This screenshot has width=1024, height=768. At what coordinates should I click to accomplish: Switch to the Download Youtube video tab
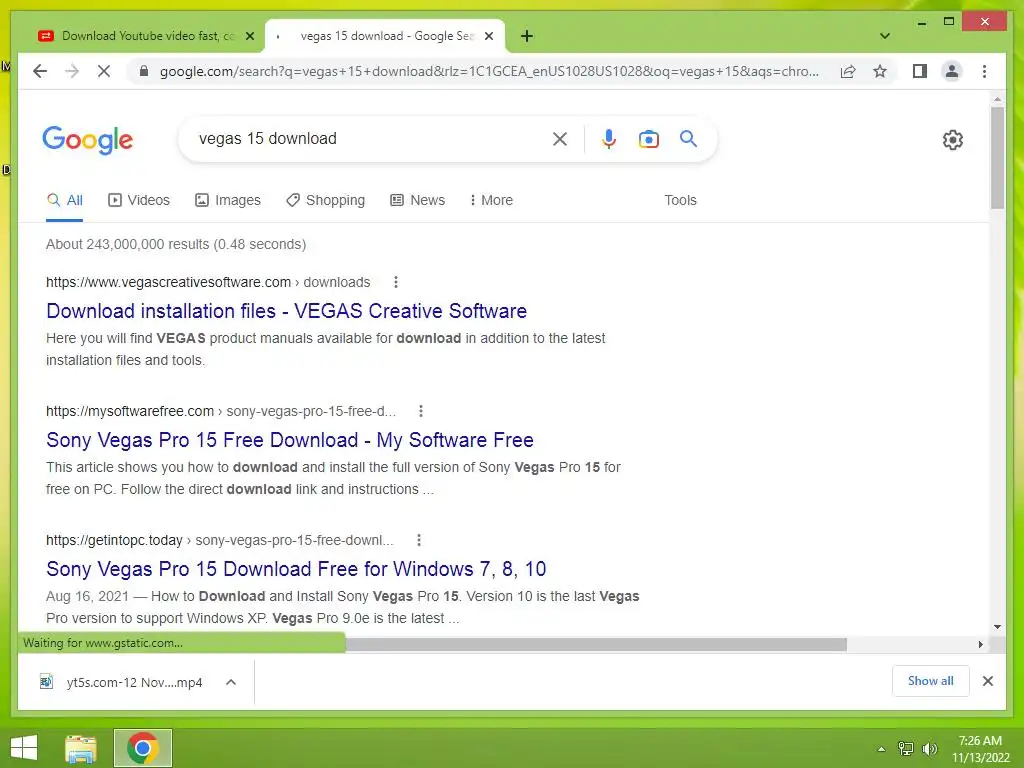pos(145,36)
